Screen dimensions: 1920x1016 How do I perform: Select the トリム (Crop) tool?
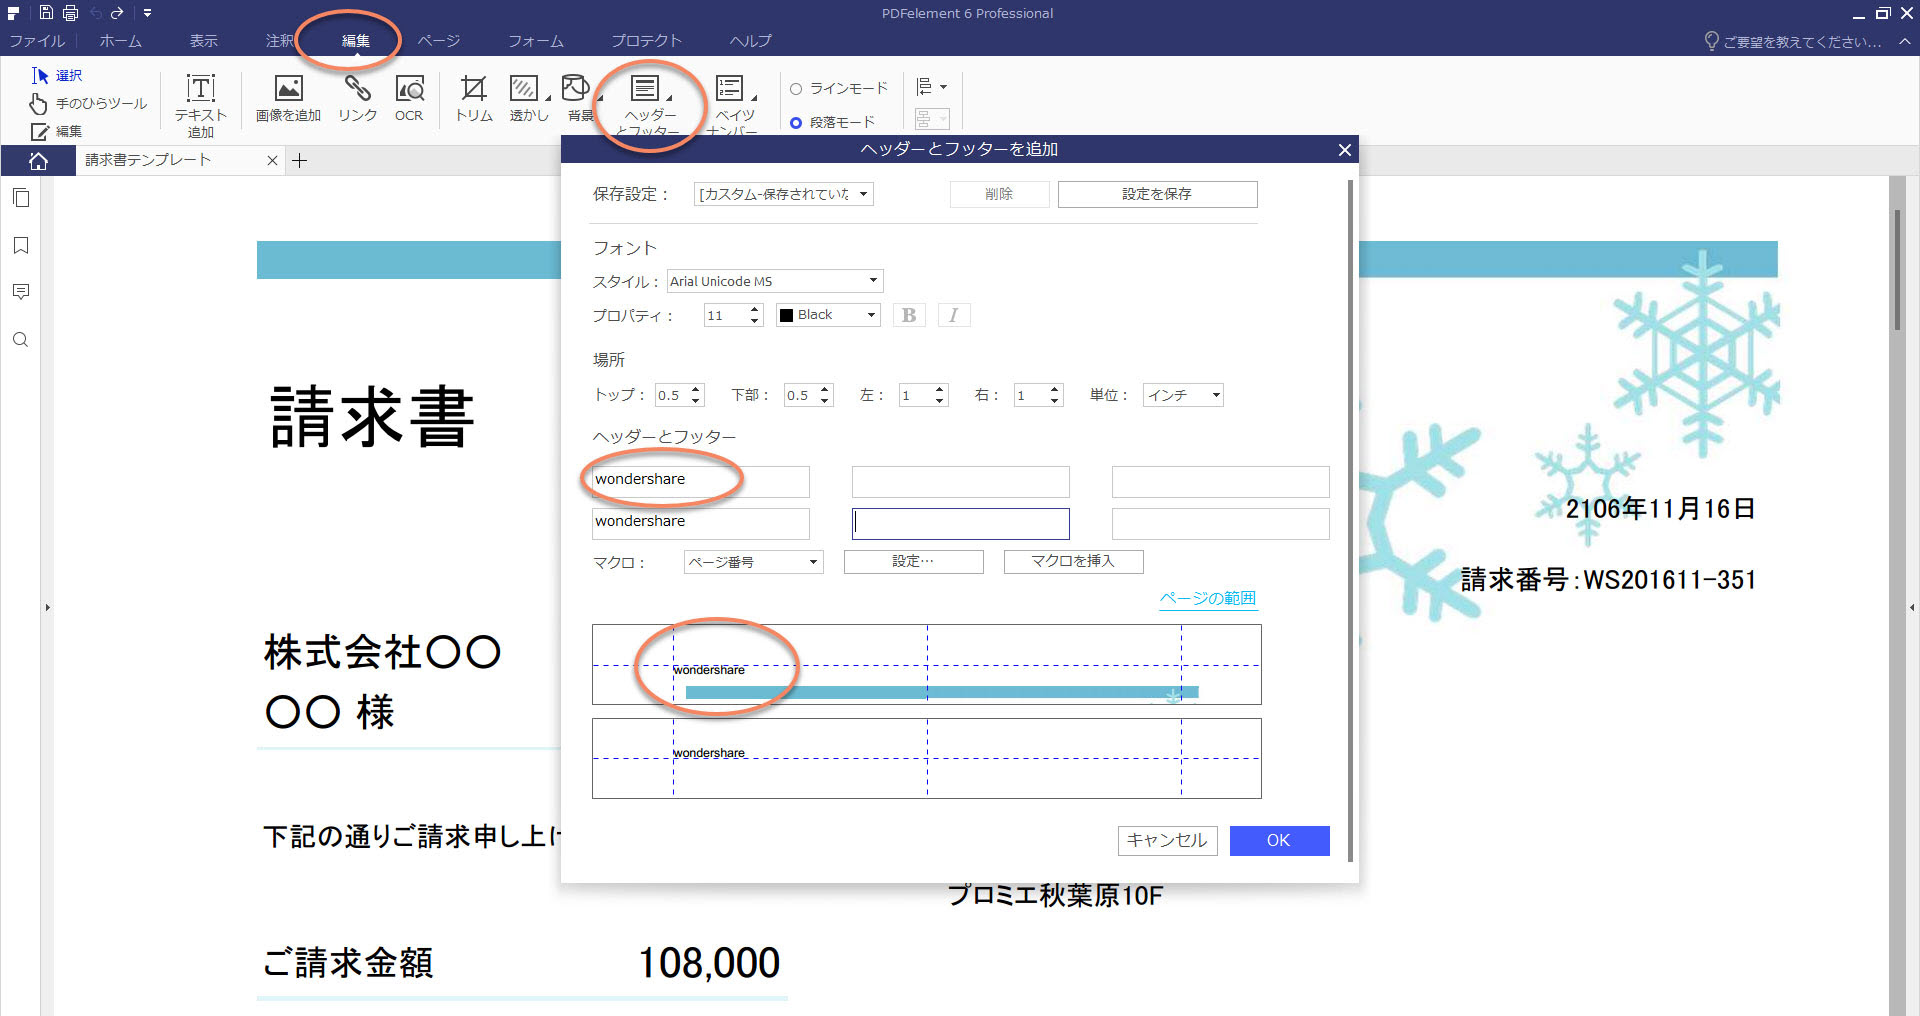(474, 98)
